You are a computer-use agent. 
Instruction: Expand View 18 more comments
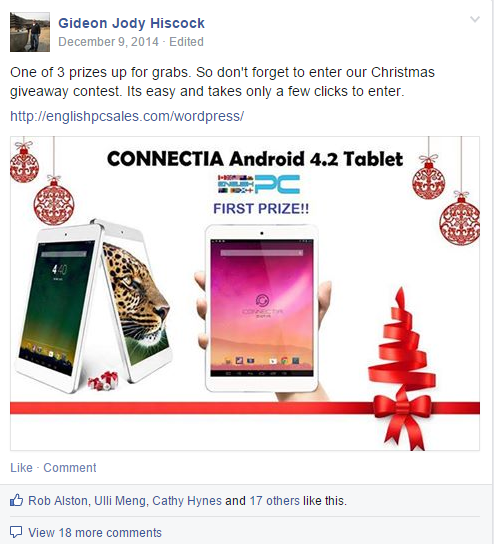pyautogui.click(x=95, y=533)
